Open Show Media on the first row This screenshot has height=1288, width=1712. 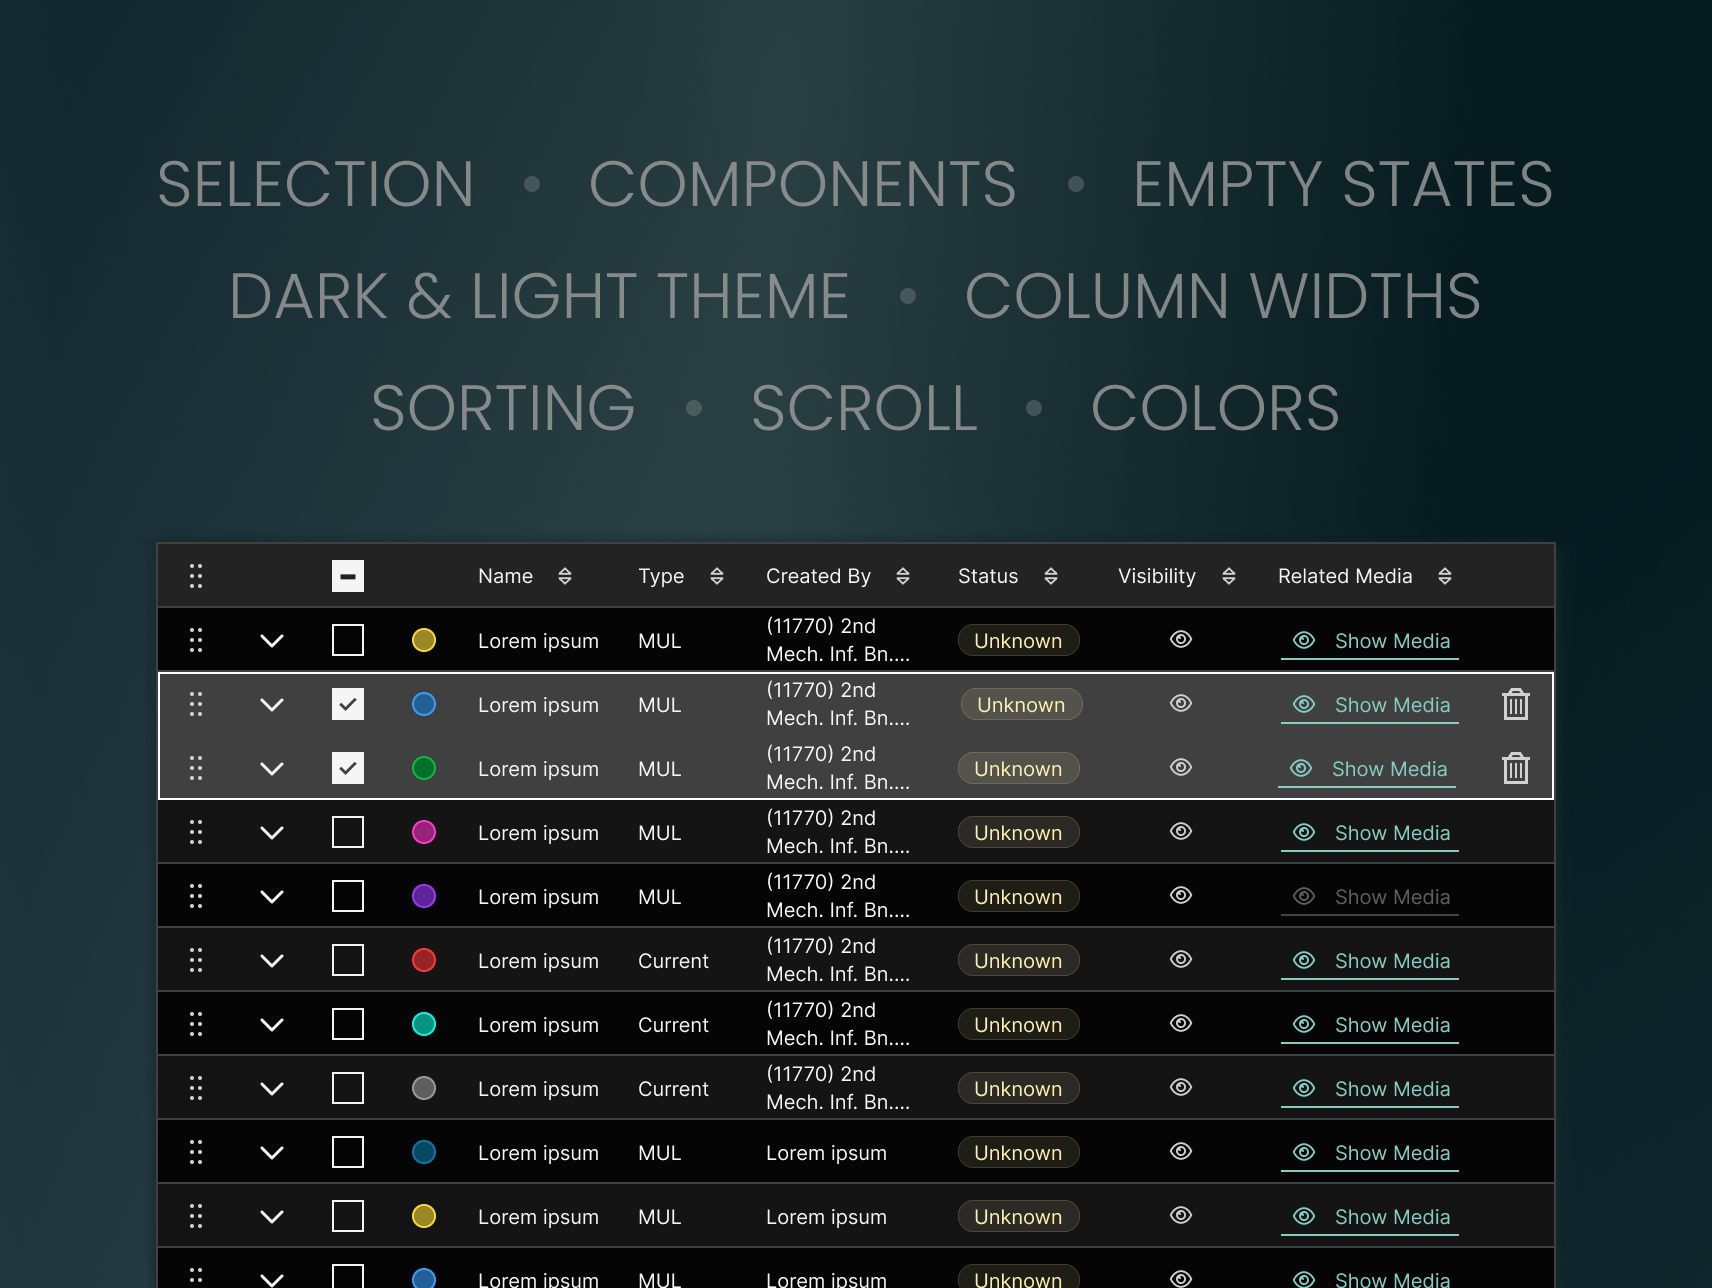[x=1392, y=641]
